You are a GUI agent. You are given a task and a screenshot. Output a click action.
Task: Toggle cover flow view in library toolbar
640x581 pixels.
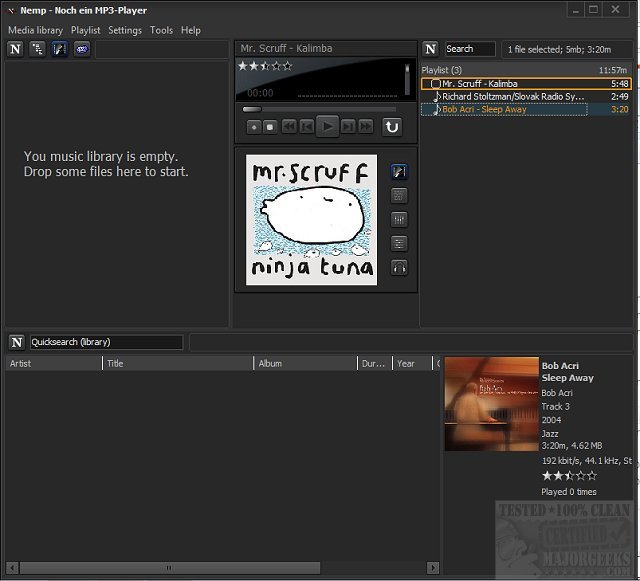coord(59,48)
